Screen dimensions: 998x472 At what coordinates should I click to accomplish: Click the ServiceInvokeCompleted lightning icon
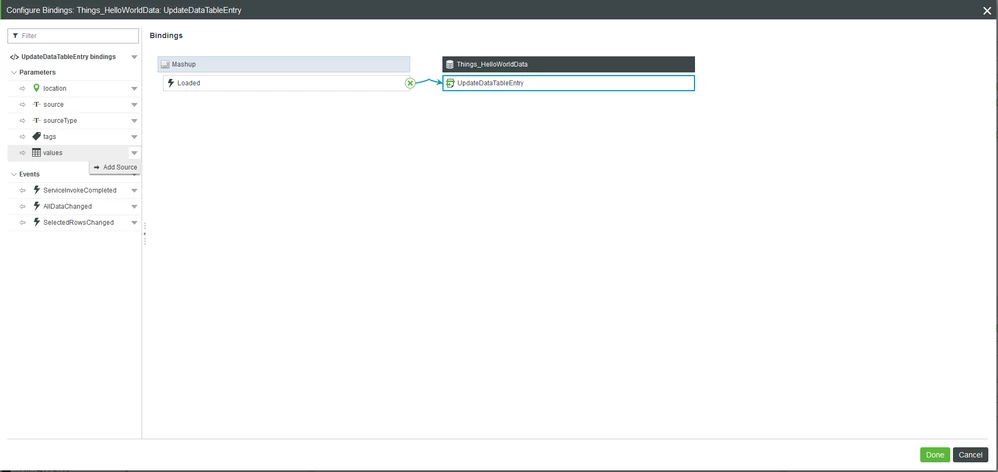click(36, 190)
